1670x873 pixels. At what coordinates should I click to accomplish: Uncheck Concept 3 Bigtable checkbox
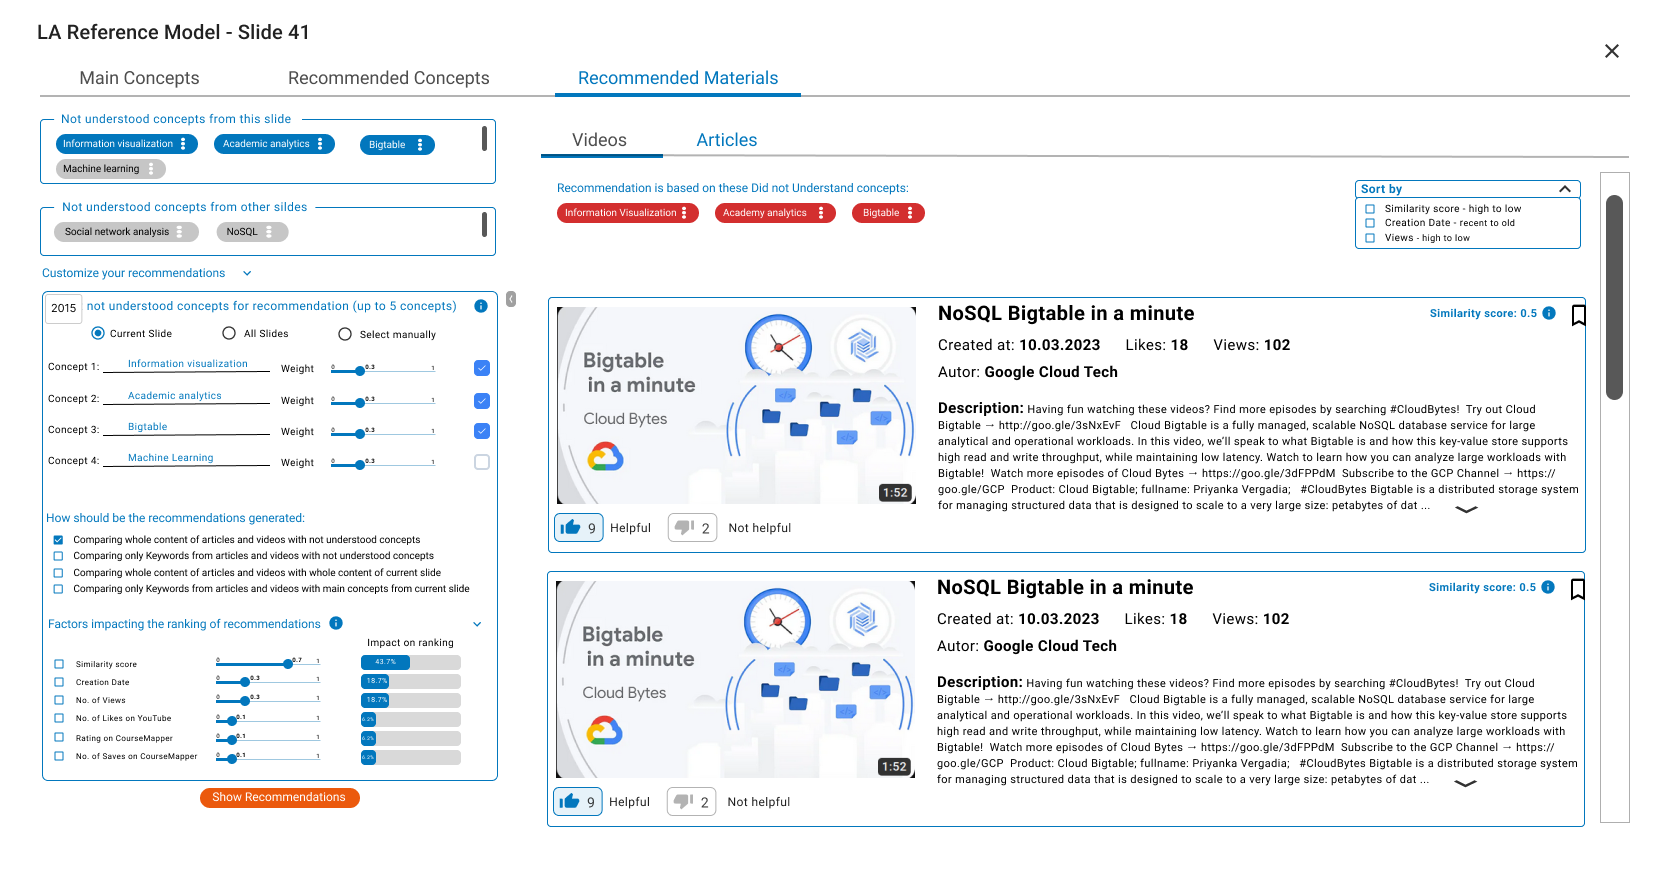(x=482, y=431)
